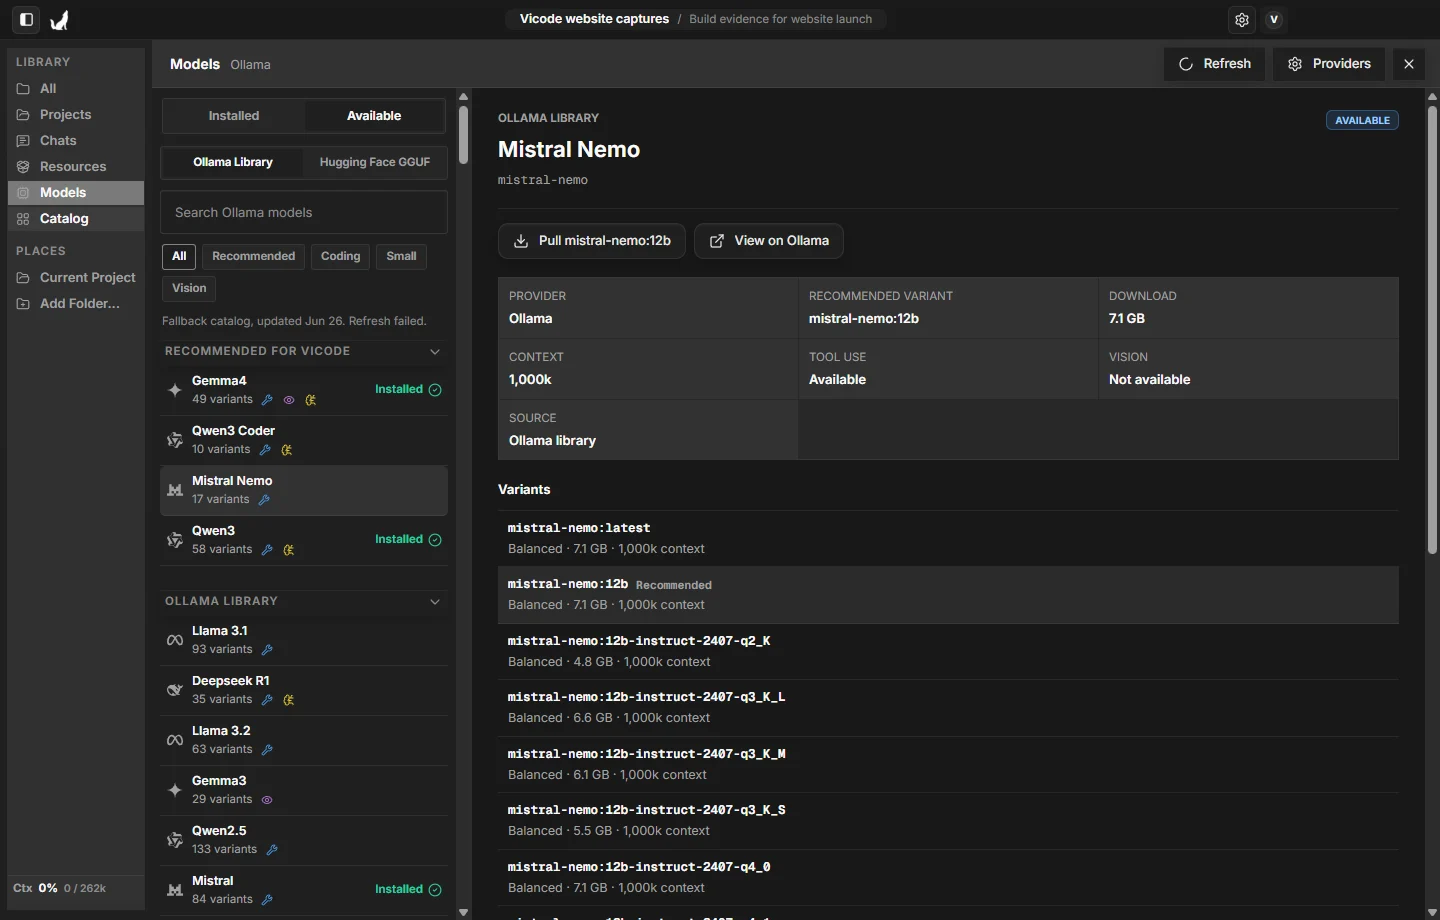
Task: Click the Gemma3 model icon
Action: [x=175, y=790]
